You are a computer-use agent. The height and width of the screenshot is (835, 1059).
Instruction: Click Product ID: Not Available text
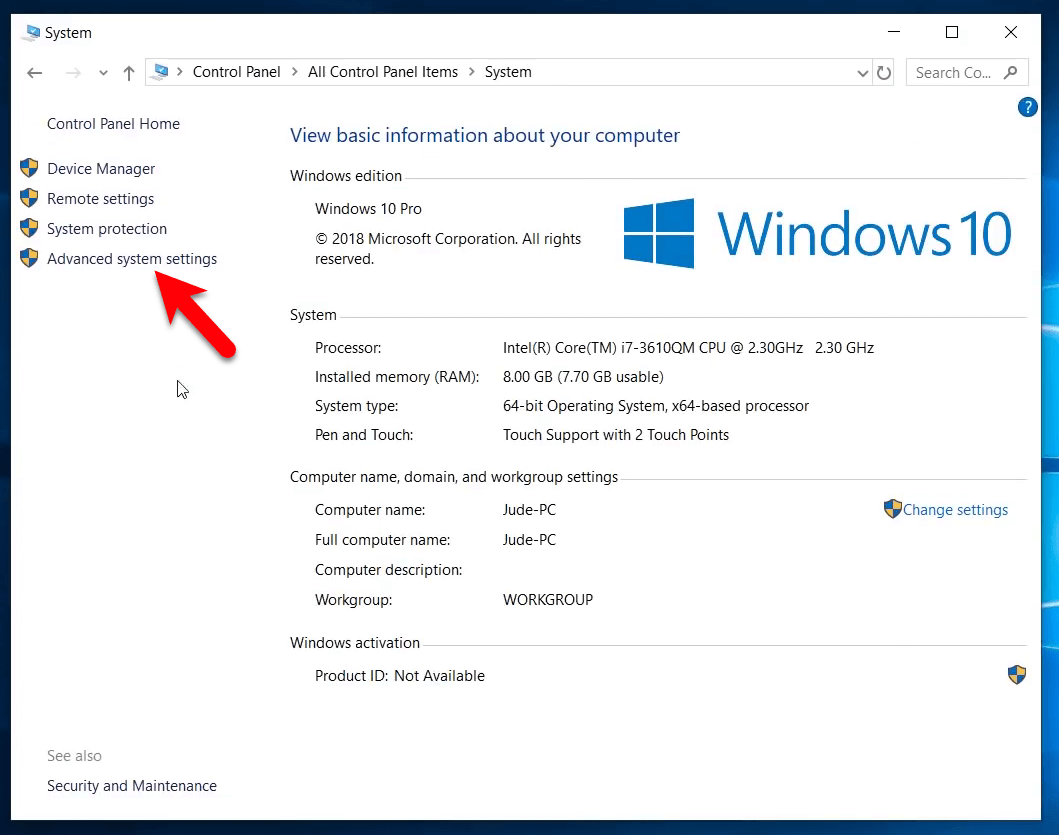click(400, 676)
